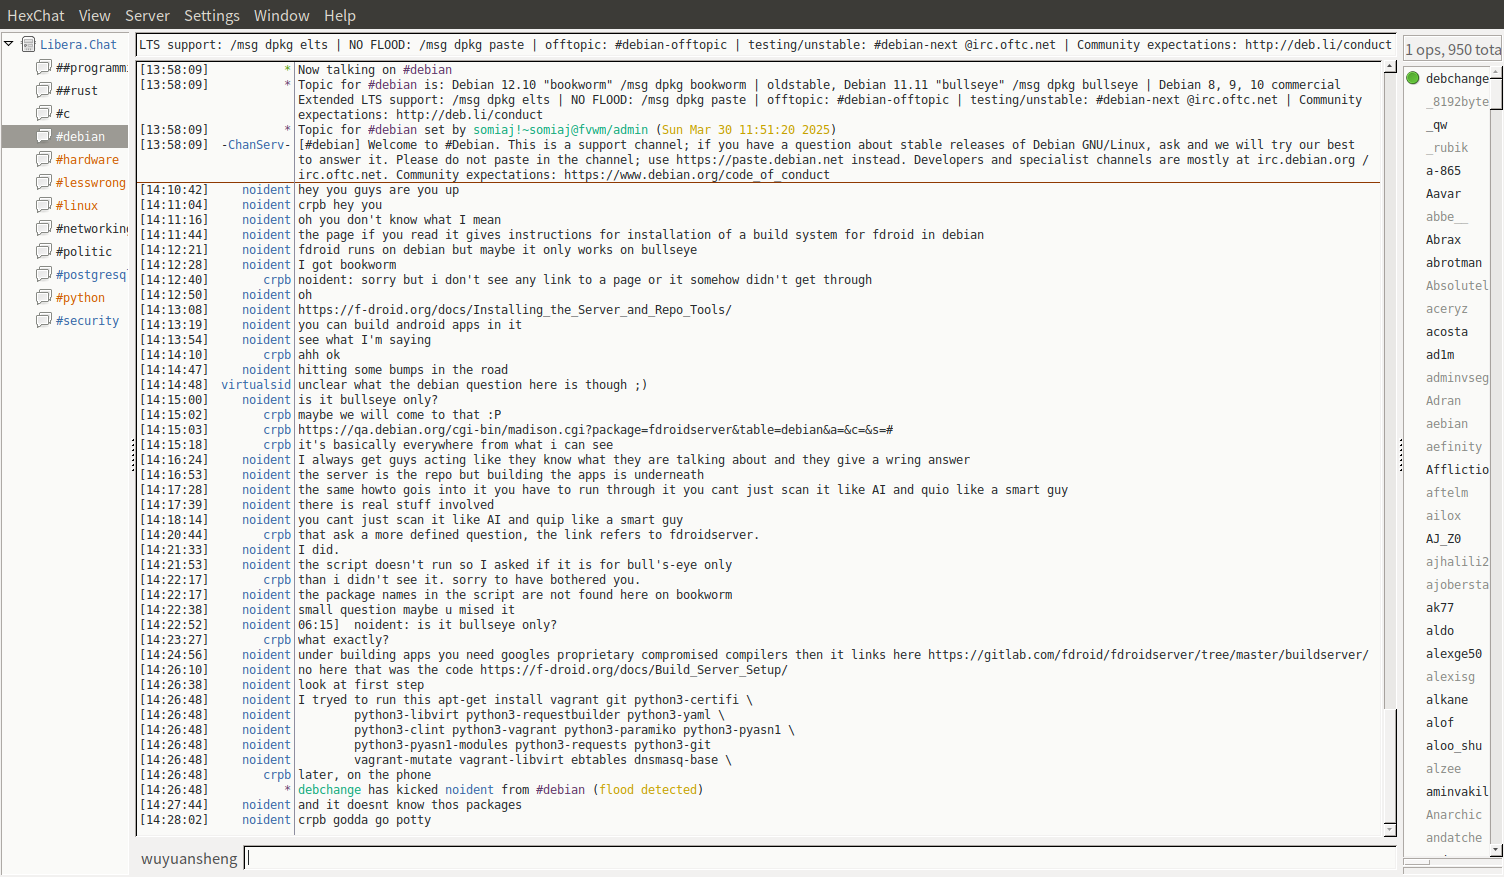Screen dimensions: 1504x877
Task: Open the Settings menu
Action: coord(212,15)
